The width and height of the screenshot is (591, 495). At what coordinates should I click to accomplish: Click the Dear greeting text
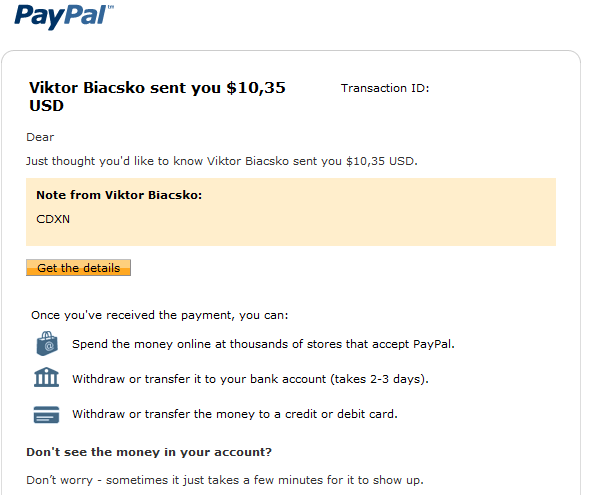(40, 137)
